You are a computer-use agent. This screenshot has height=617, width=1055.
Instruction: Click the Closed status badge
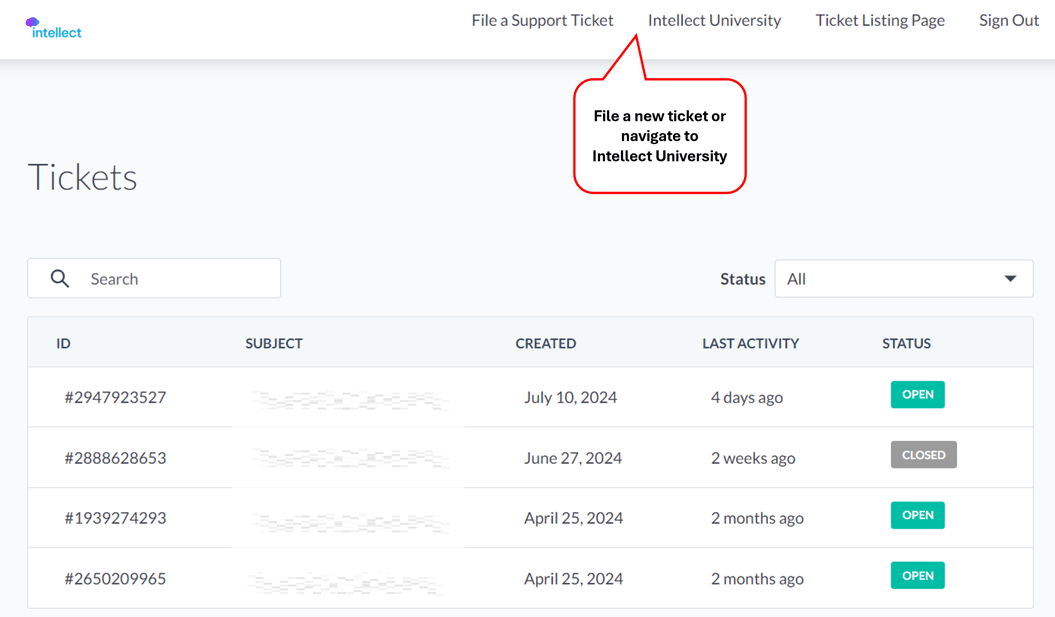click(923, 455)
